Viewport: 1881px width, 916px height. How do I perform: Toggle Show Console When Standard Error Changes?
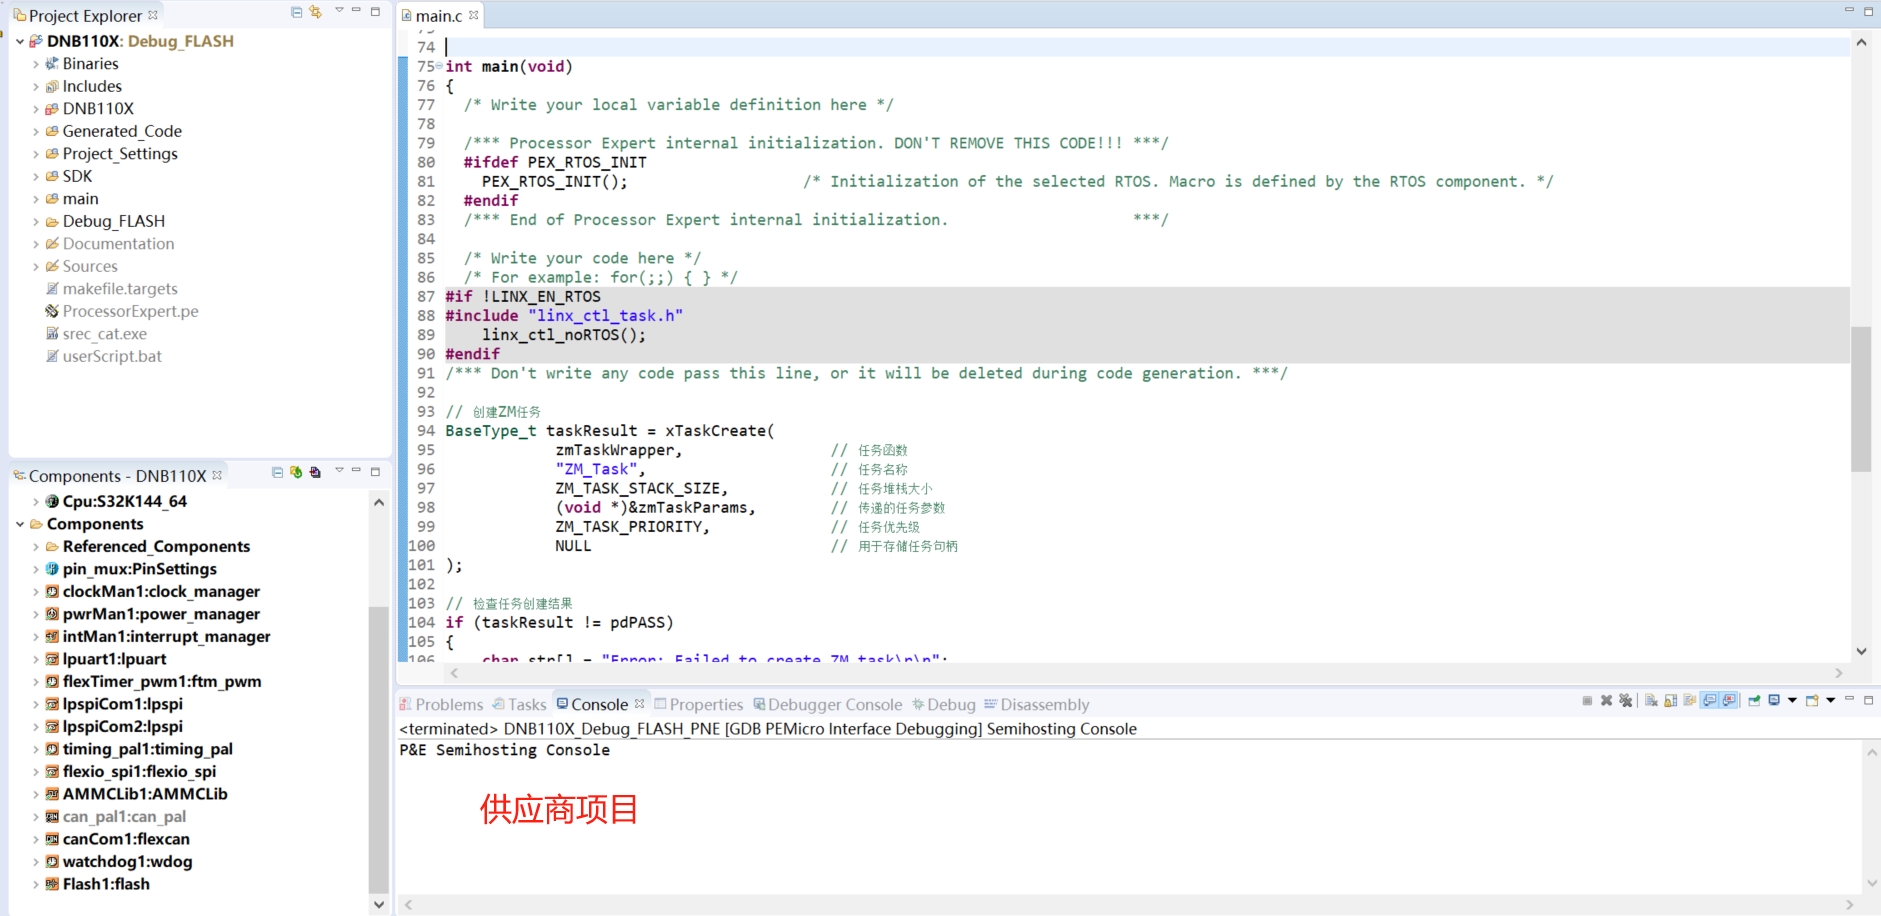point(1729,701)
